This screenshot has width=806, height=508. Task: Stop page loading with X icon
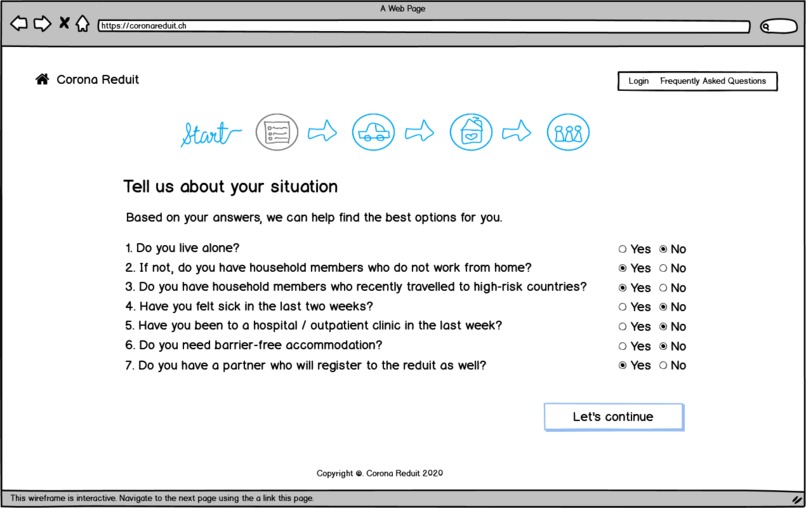[x=64, y=23]
